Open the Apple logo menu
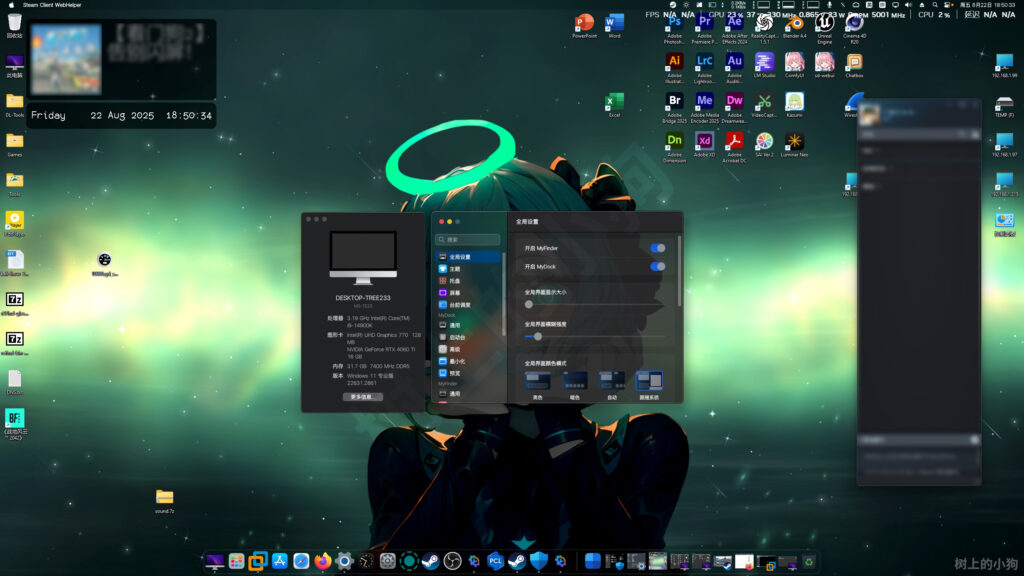This screenshot has height=576, width=1024. click(x=11, y=5)
